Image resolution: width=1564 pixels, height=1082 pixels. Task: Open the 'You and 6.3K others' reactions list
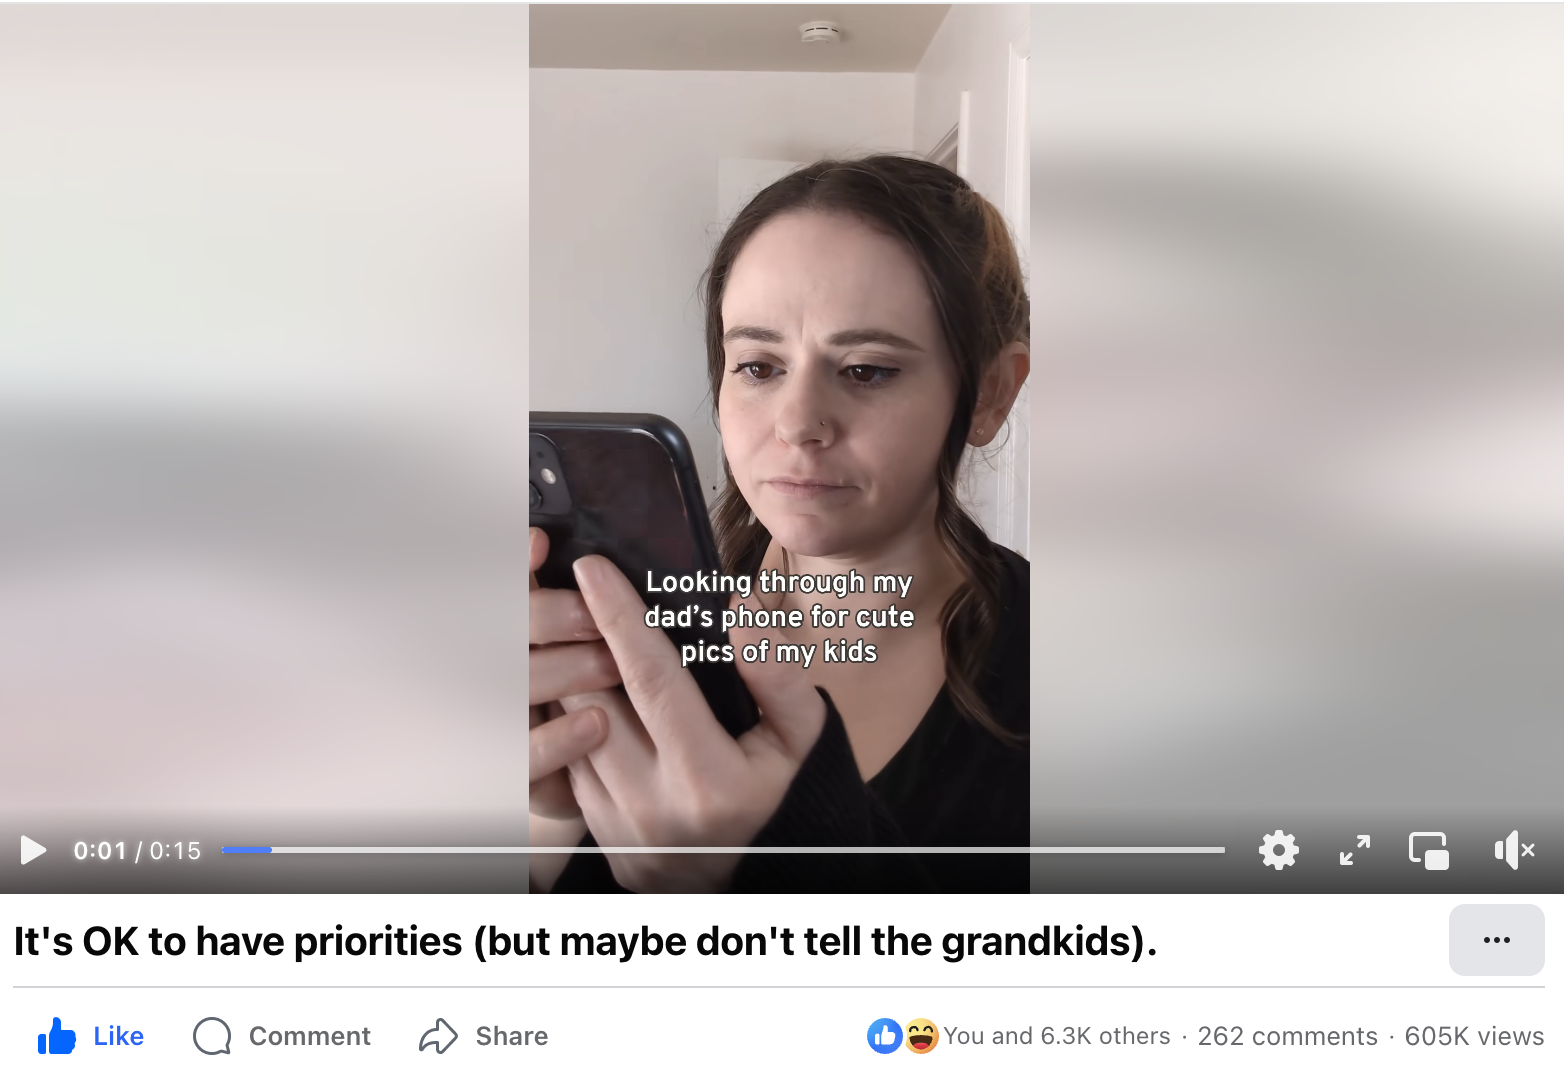tap(1057, 1036)
